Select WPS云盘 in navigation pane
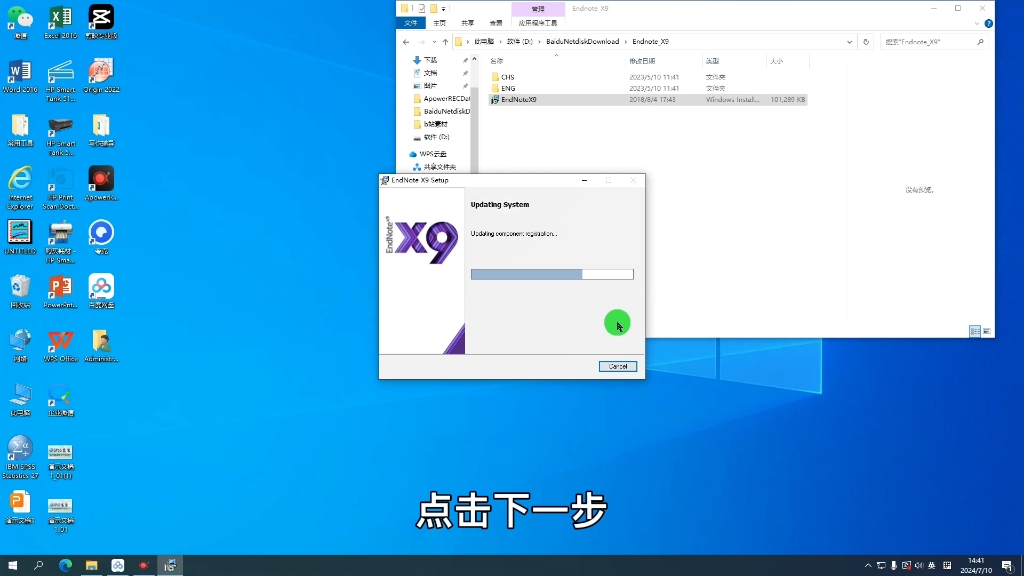Viewport: 1024px width, 576px height. (x=432, y=154)
